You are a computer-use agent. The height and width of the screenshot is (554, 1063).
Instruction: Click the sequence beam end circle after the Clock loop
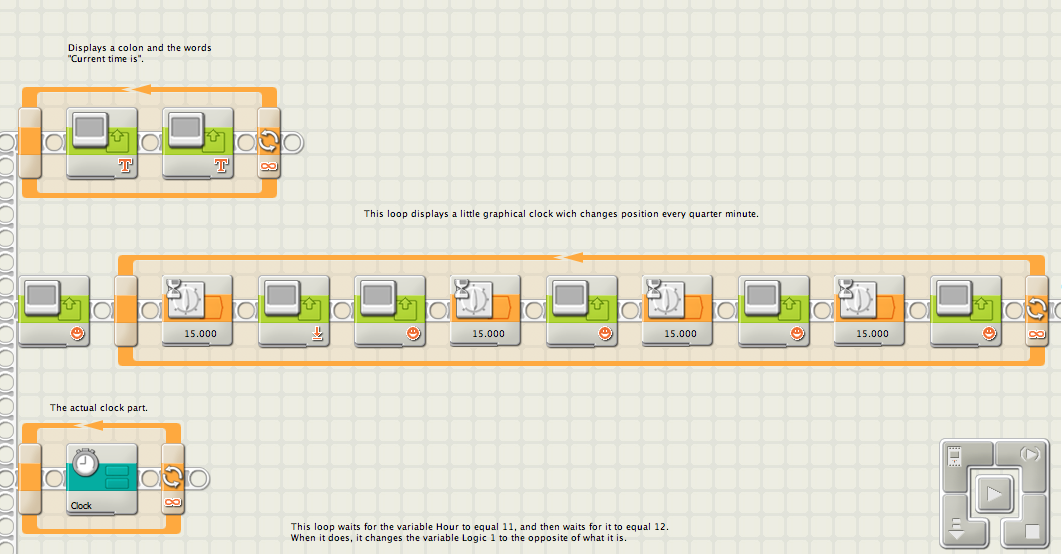coord(198,479)
